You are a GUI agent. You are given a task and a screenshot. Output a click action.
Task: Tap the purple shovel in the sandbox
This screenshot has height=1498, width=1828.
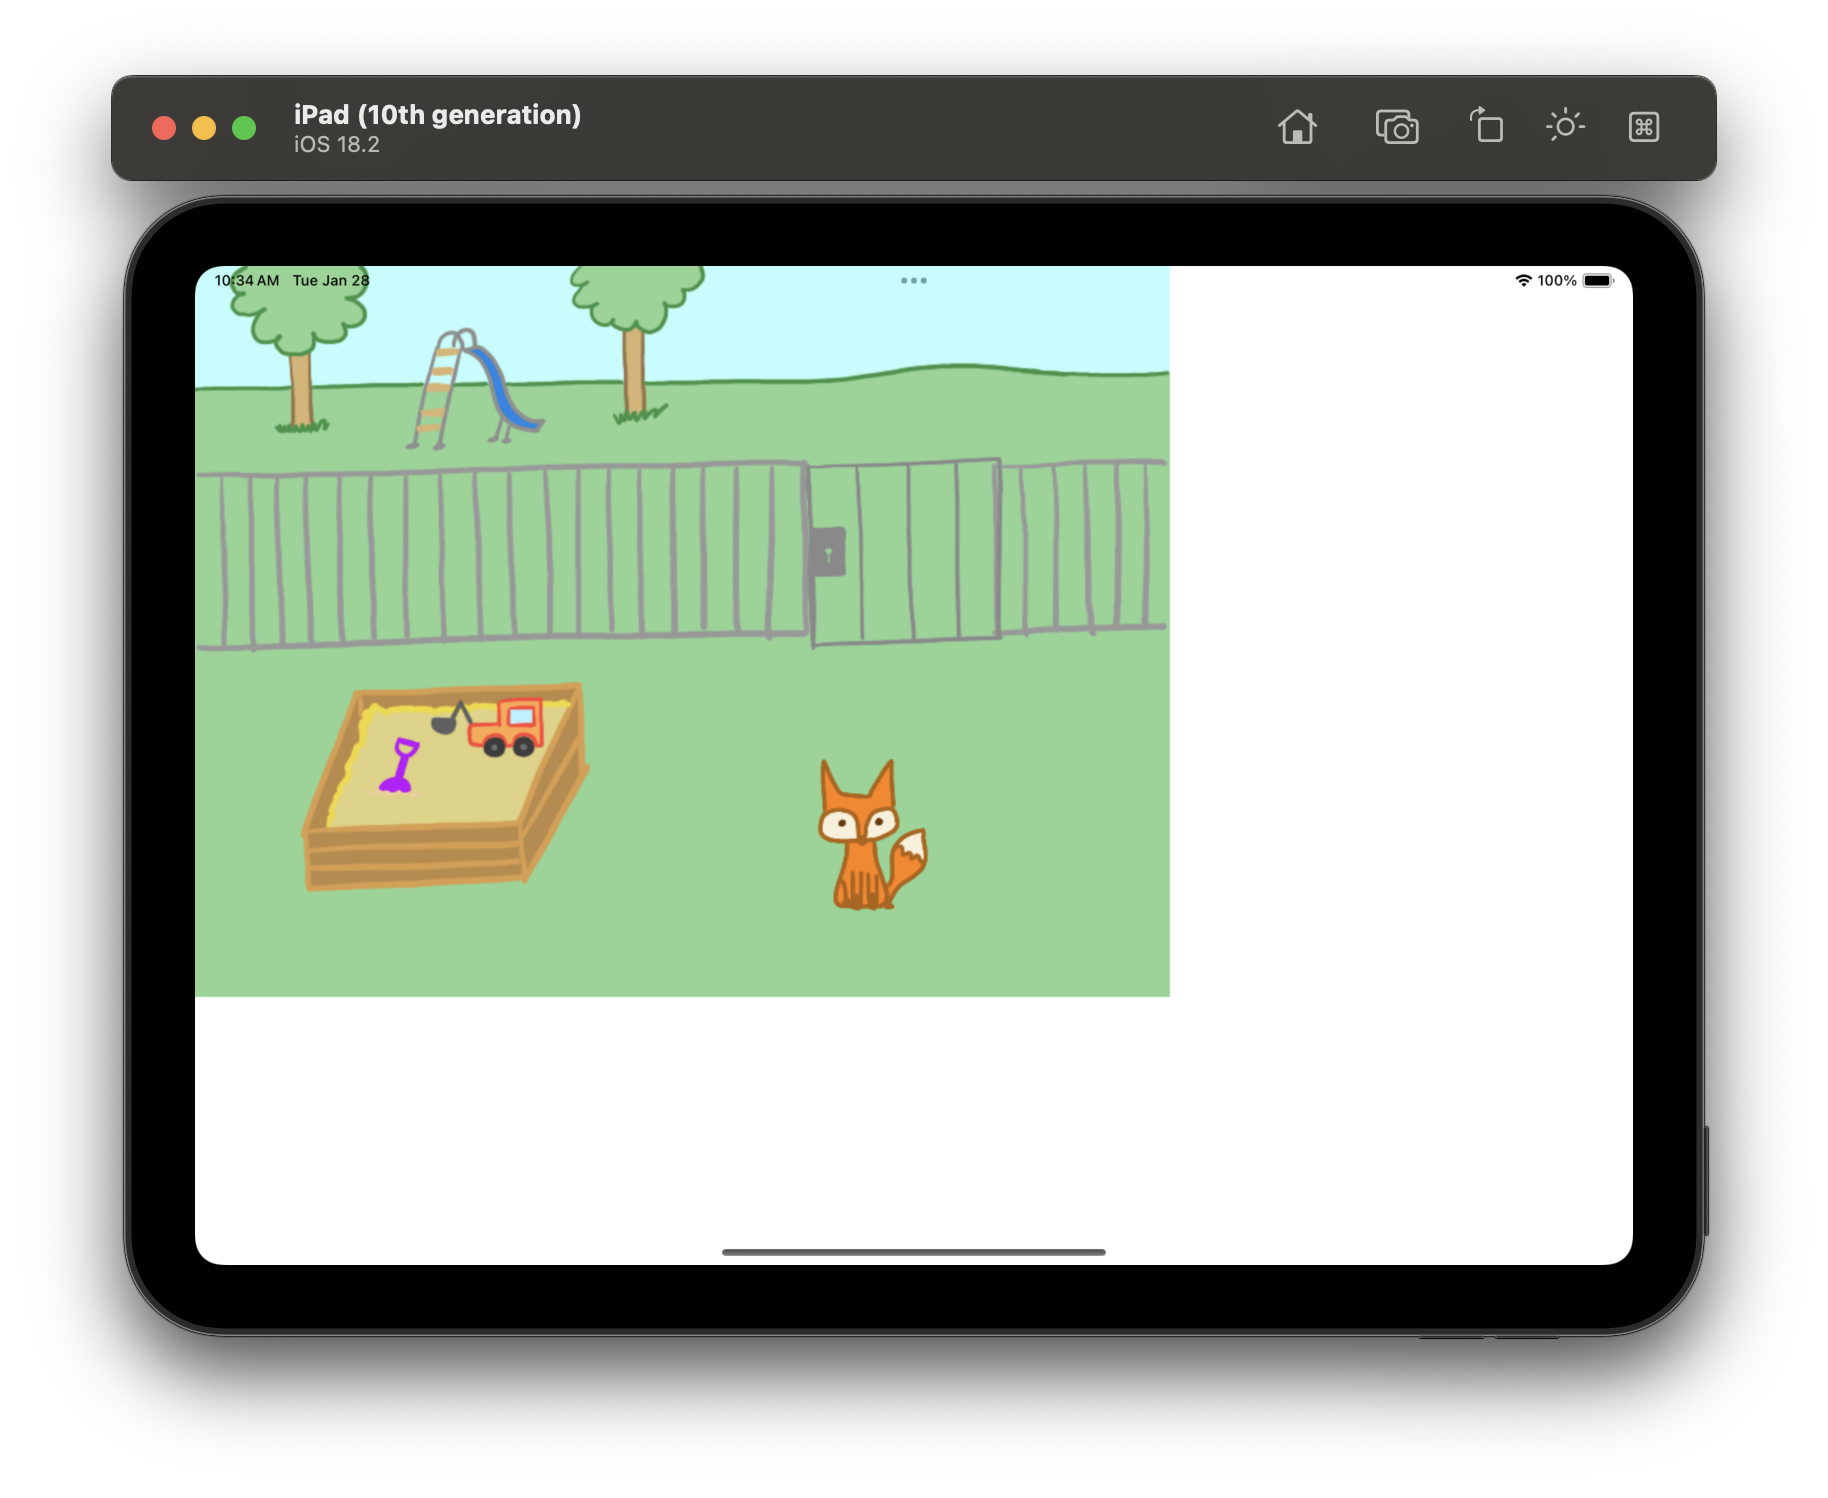[x=399, y=766]
